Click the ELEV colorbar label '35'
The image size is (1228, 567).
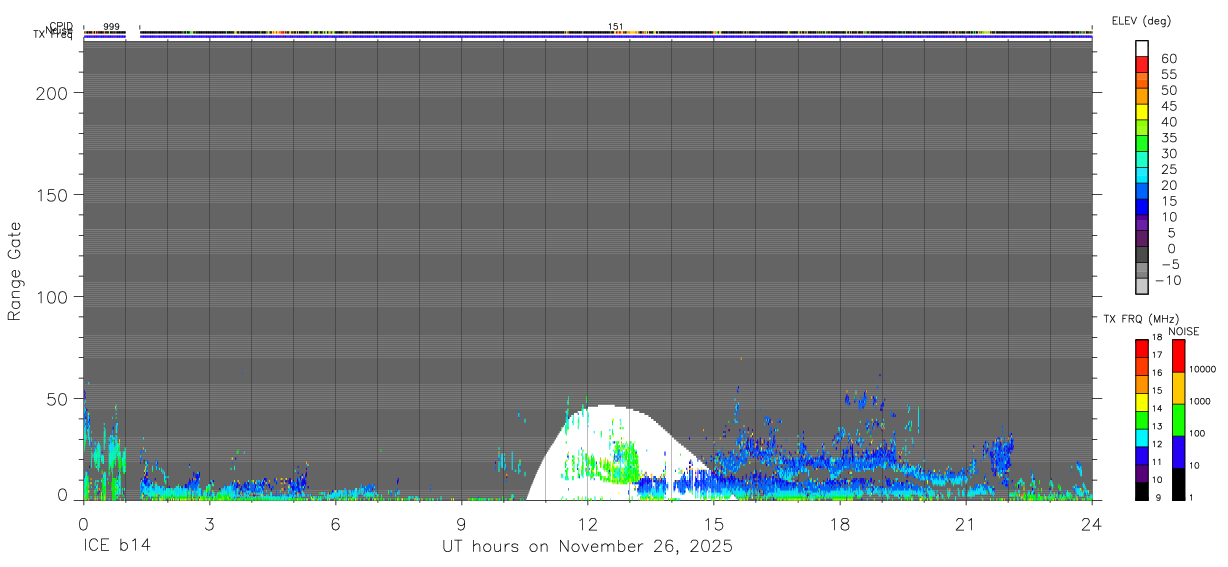point(1169,137)
